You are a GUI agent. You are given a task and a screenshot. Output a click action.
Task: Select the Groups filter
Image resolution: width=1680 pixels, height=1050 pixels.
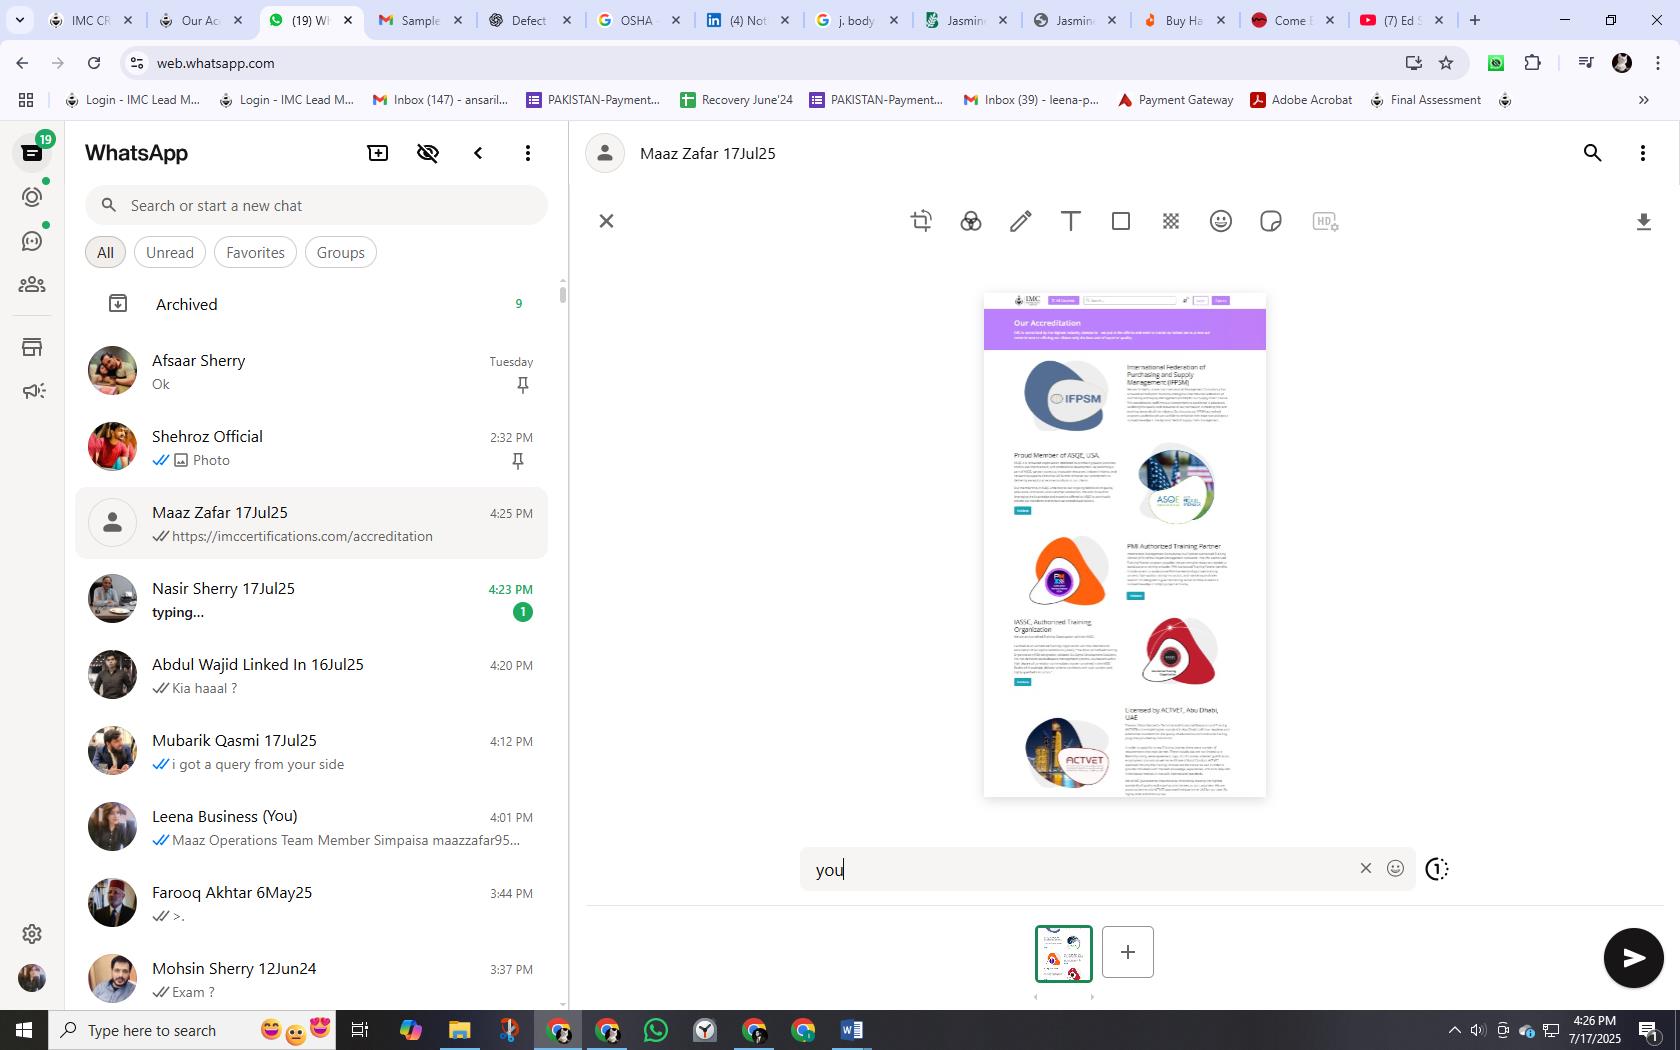click(x=341, y=252)
